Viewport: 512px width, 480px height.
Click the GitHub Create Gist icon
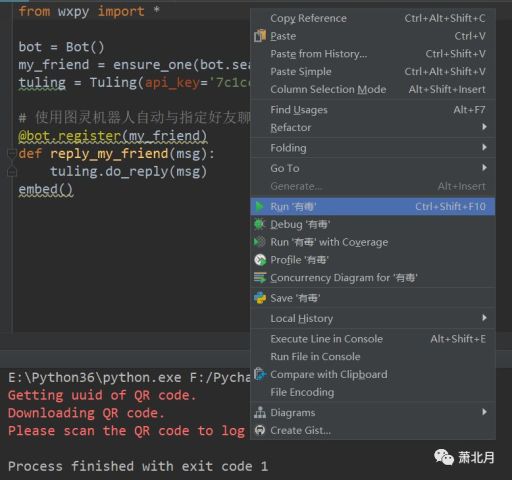point(260,430)
